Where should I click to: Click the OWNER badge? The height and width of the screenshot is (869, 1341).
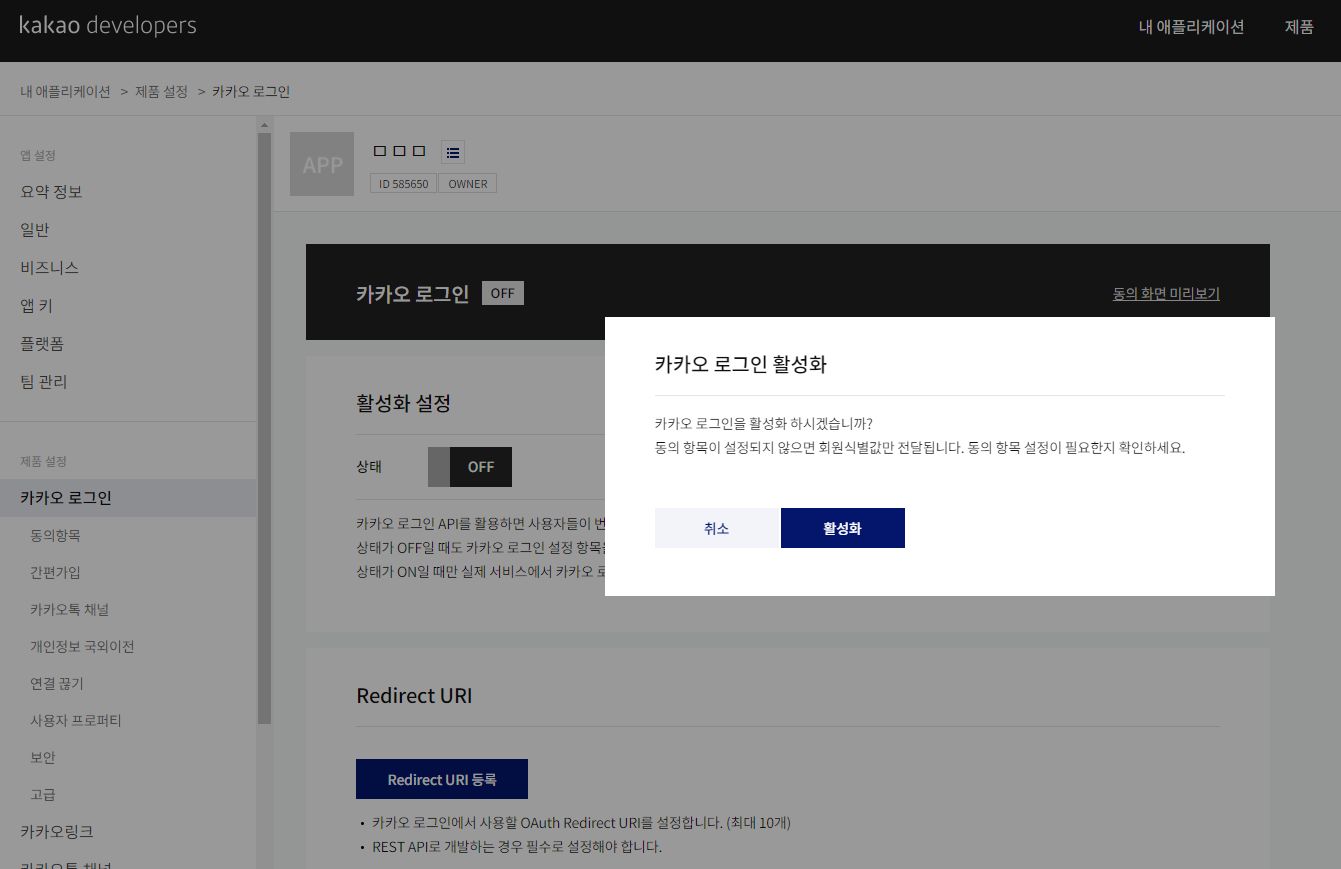pos(466,183)
